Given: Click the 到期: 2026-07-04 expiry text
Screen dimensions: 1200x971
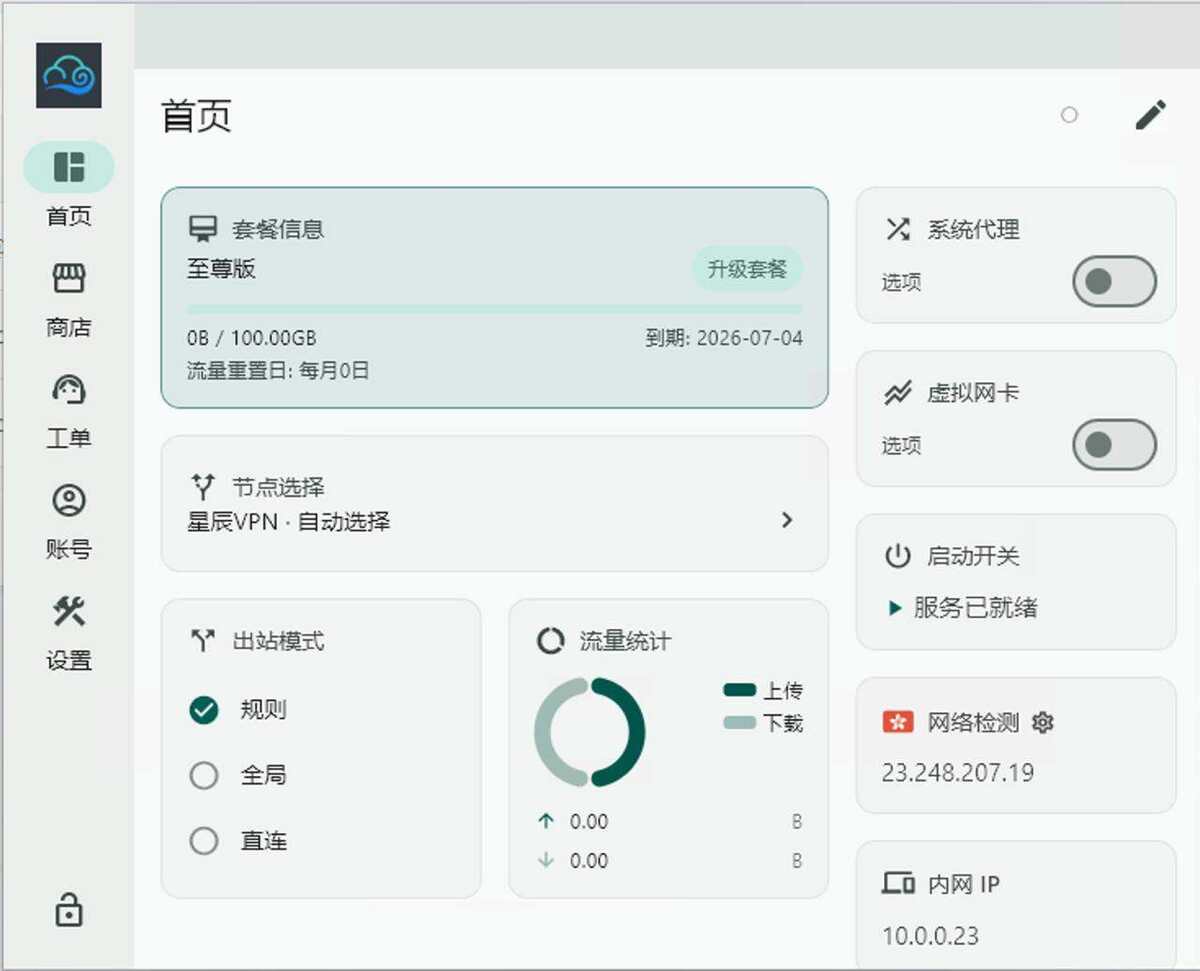Looking at the screenshot, I should pyautogui.click(x=724, y=338).
